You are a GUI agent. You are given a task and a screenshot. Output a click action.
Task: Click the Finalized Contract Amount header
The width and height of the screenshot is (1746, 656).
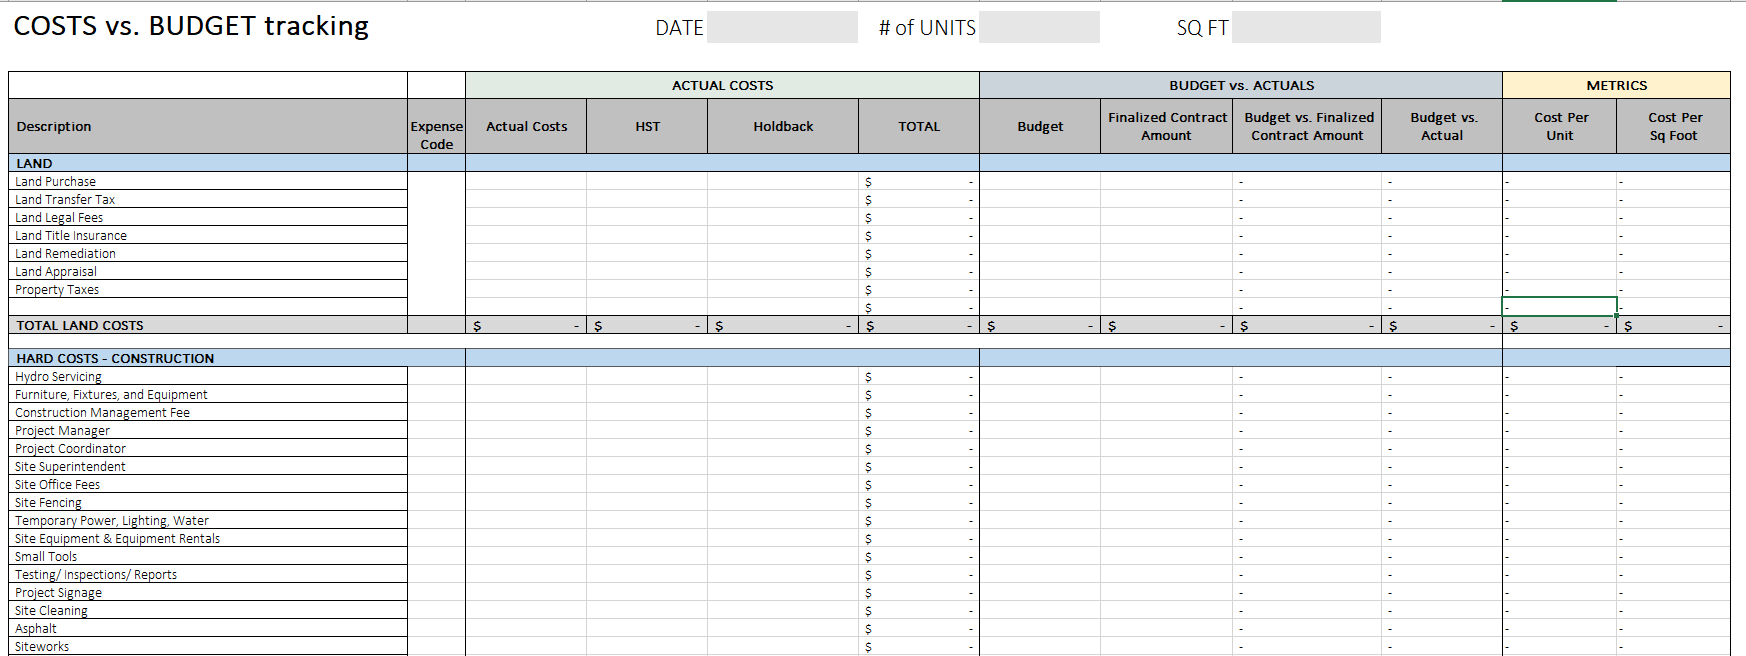point(1167,126)
